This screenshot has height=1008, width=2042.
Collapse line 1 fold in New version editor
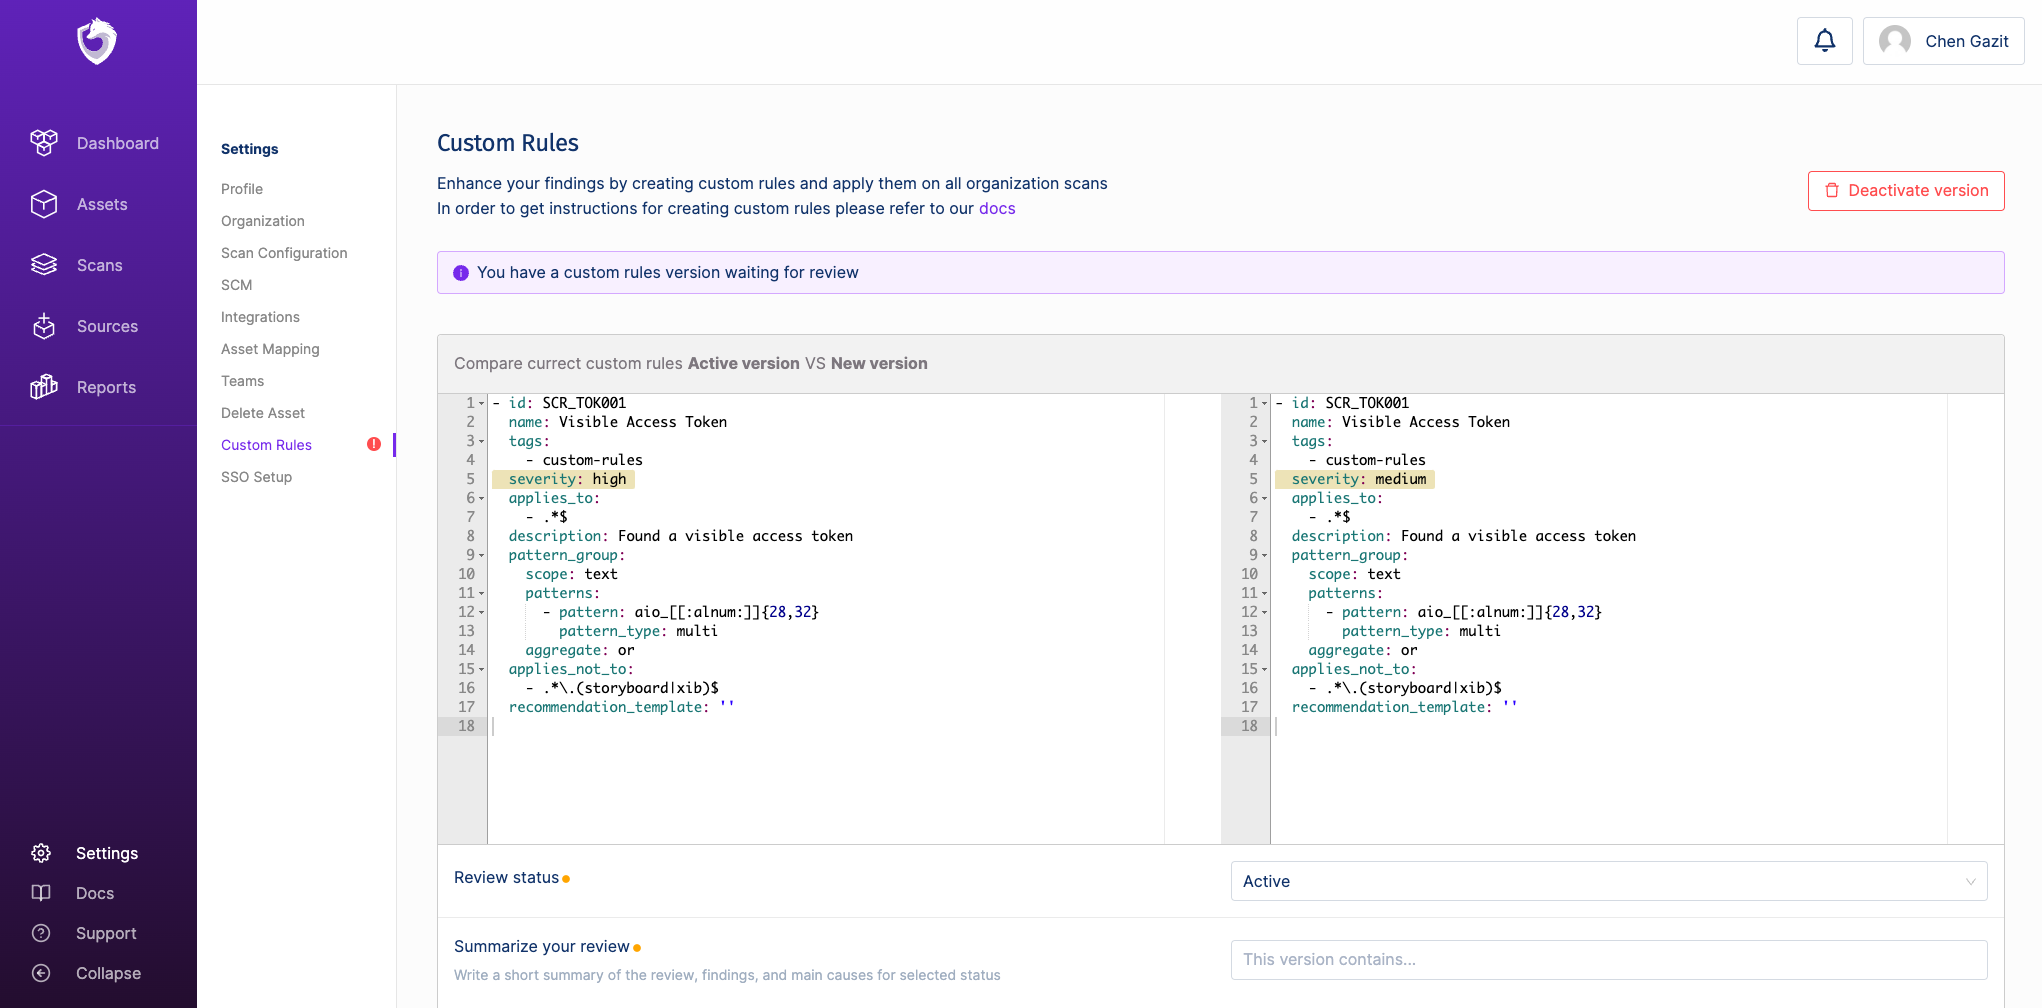click(1264, 404)
